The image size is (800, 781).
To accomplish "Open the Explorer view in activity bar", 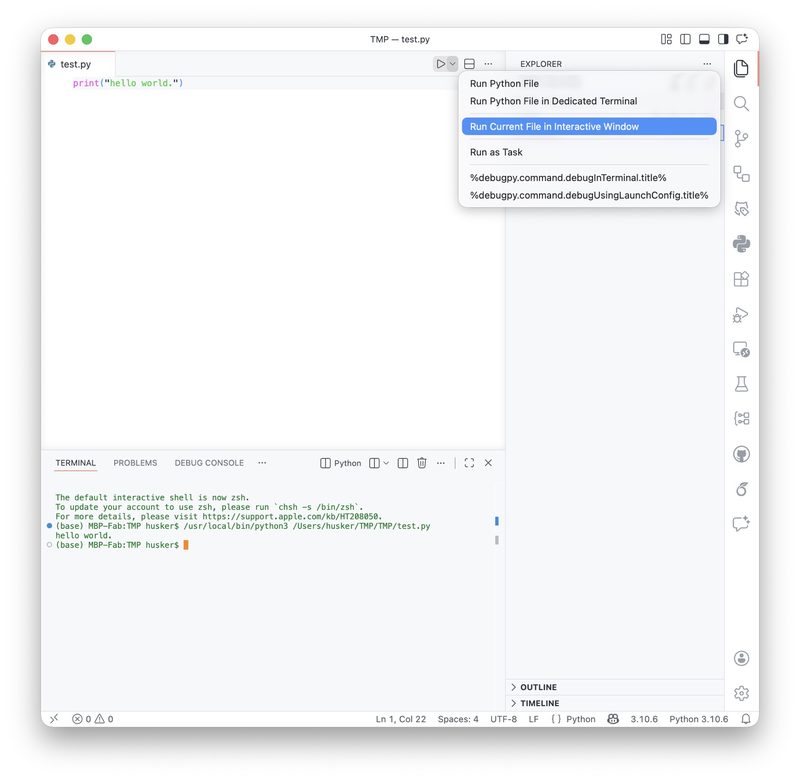I will (741, 68).
